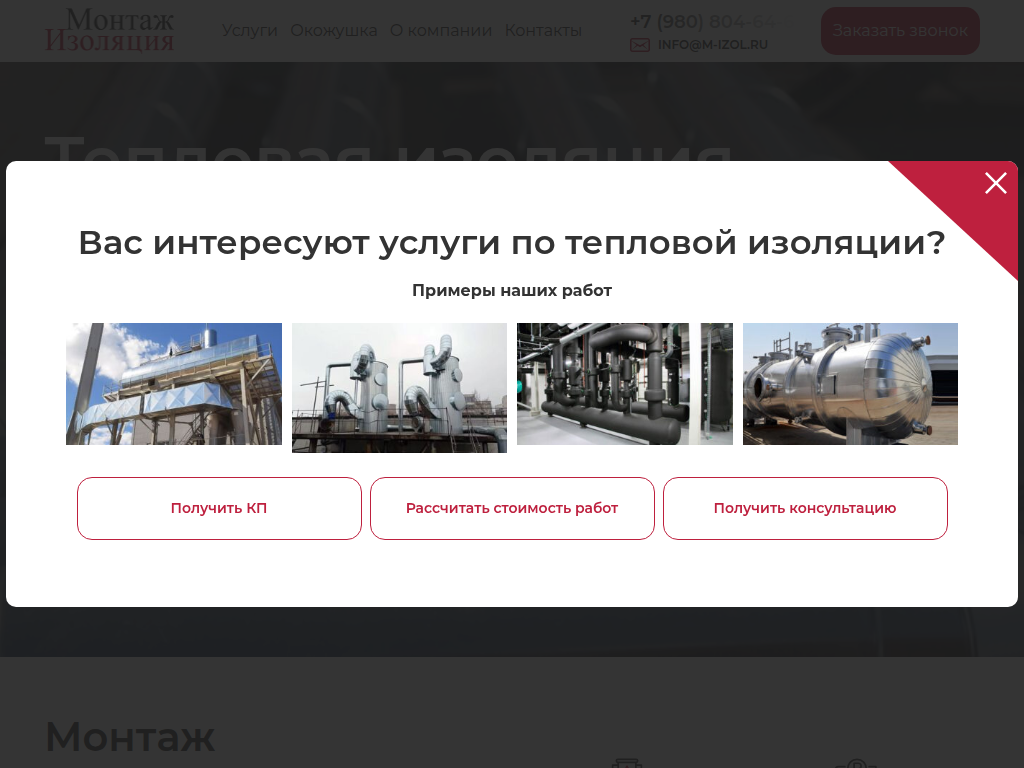Click the Заказать звонок button
Screen dimensions: 1024x768
coord(899,31)
